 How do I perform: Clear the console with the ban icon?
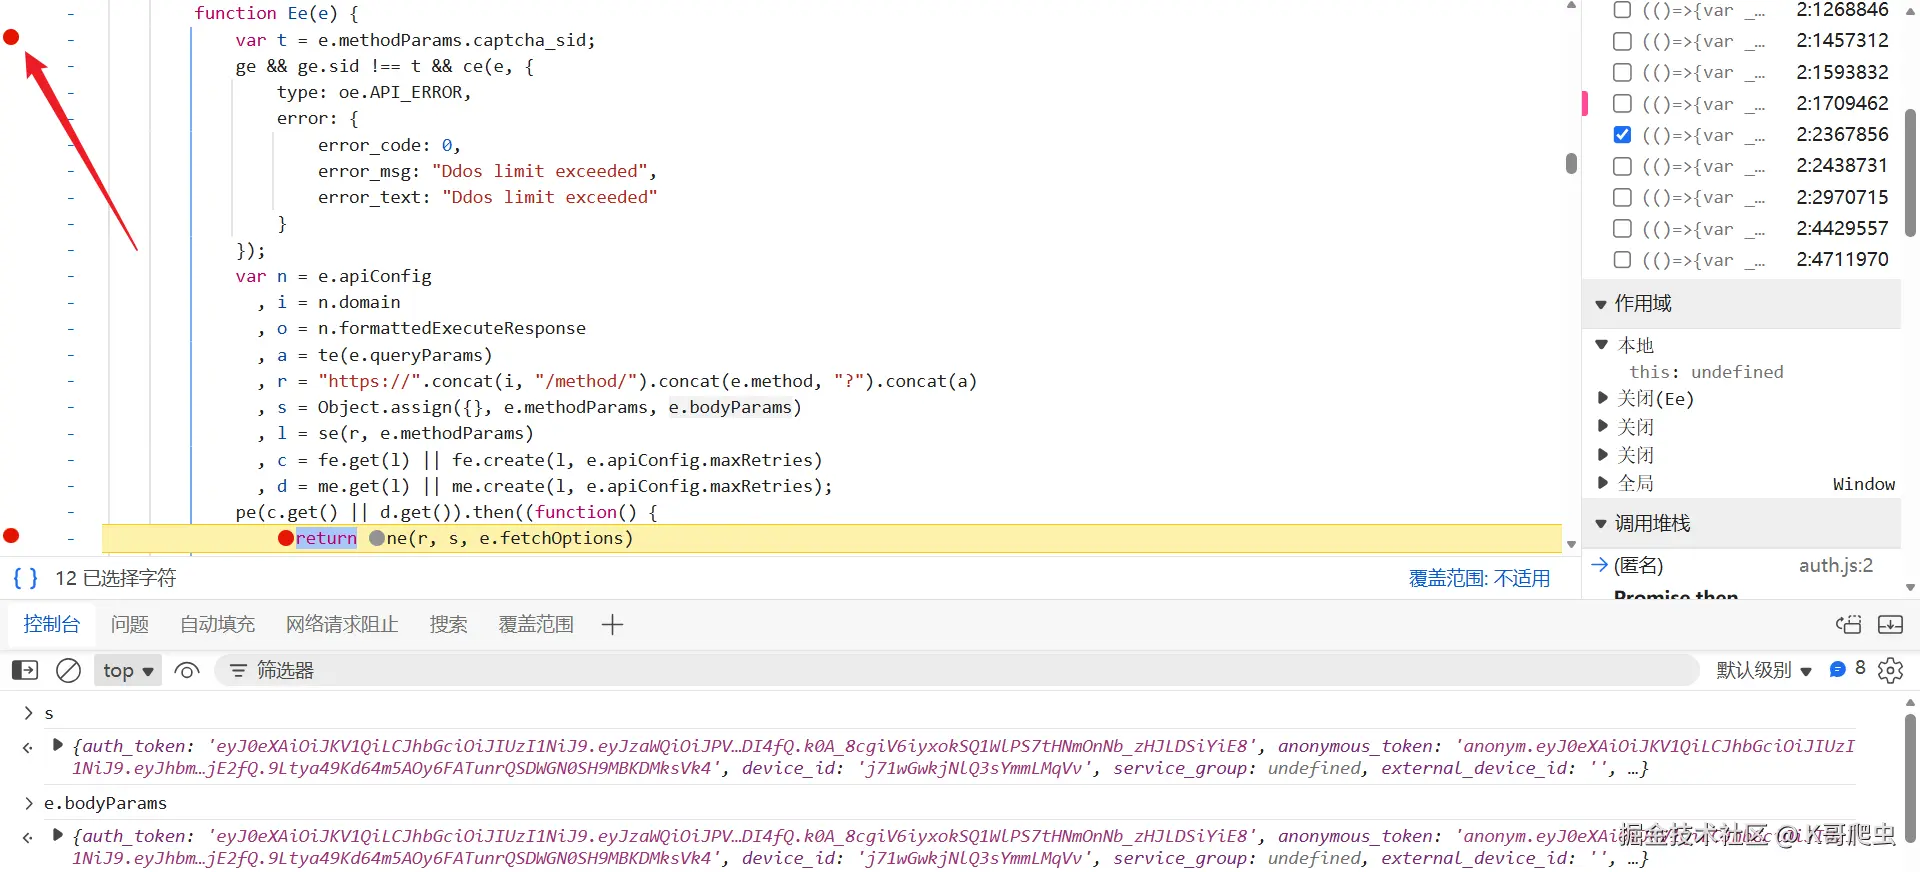pyautogui.click(x=68, y=670)
